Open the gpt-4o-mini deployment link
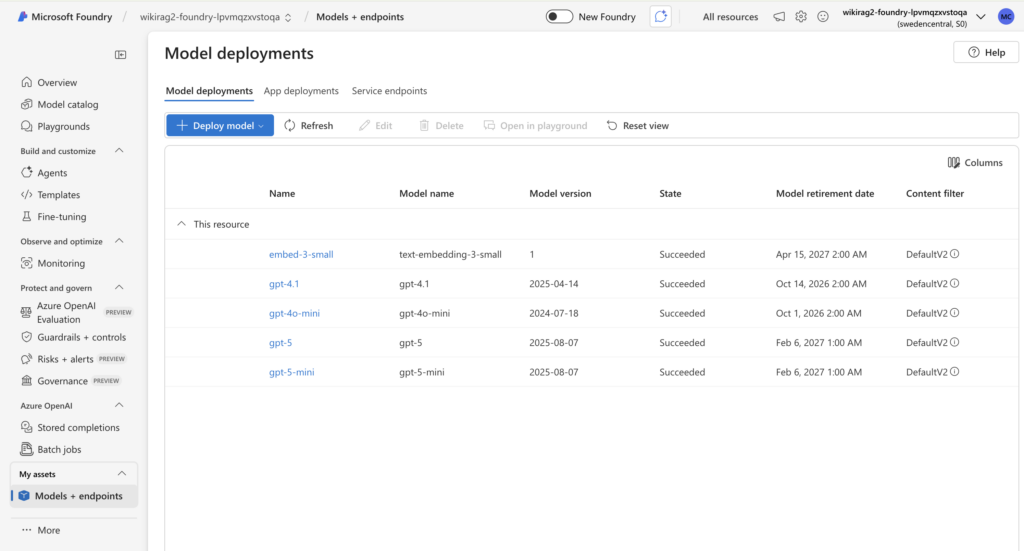 (x=295, y=313)
